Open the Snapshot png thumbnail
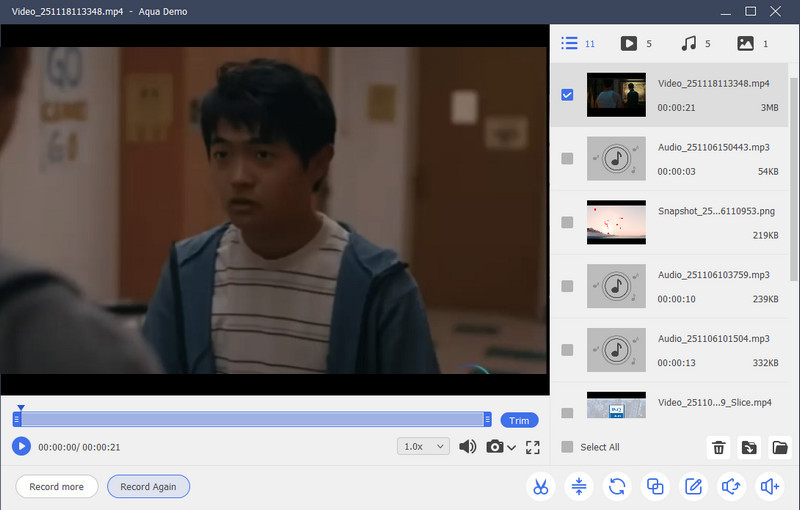800x510 pixels. click(x=616, y=222)
